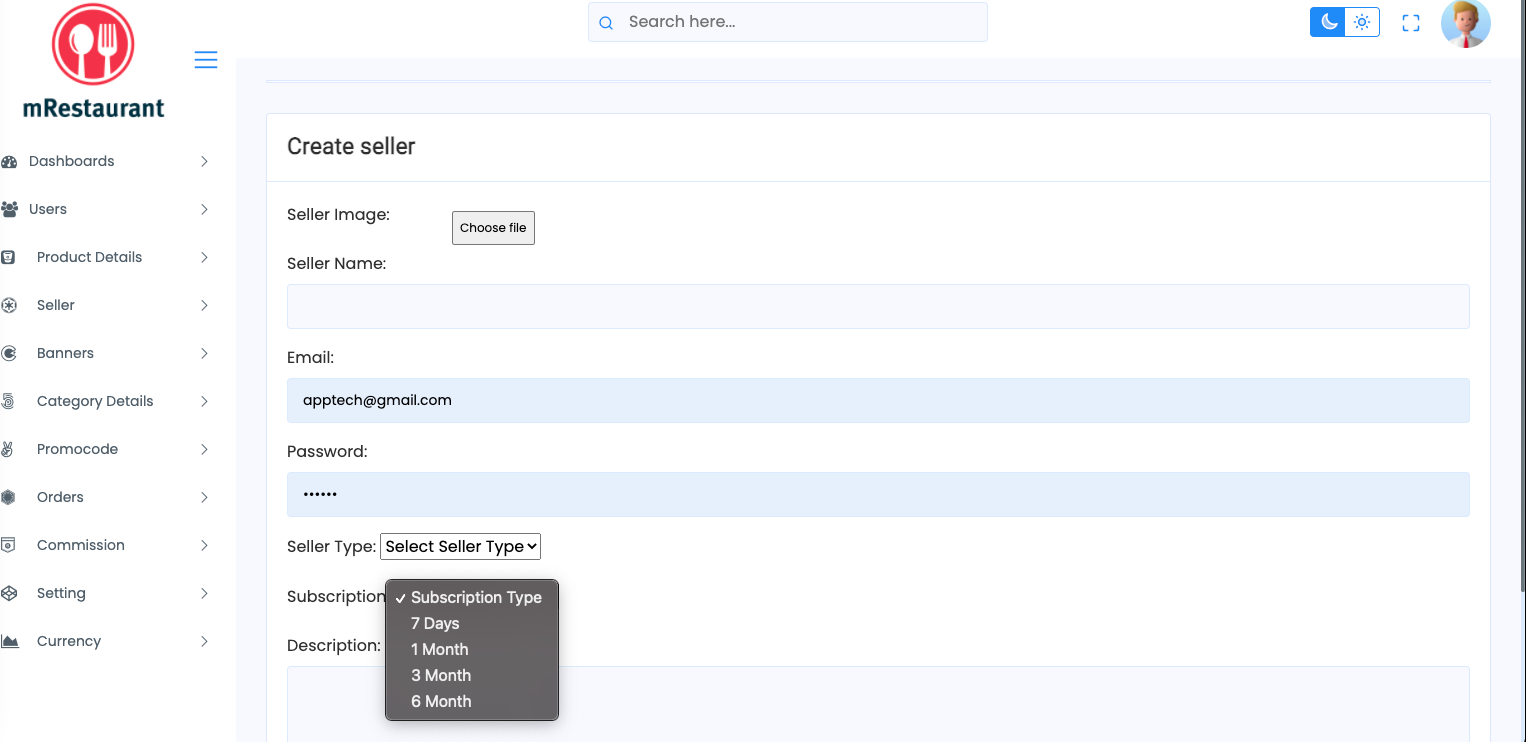The width and height of the screenshot is (1526, 742).
Task: Expand the Product Details chevron
Action: 204,257
